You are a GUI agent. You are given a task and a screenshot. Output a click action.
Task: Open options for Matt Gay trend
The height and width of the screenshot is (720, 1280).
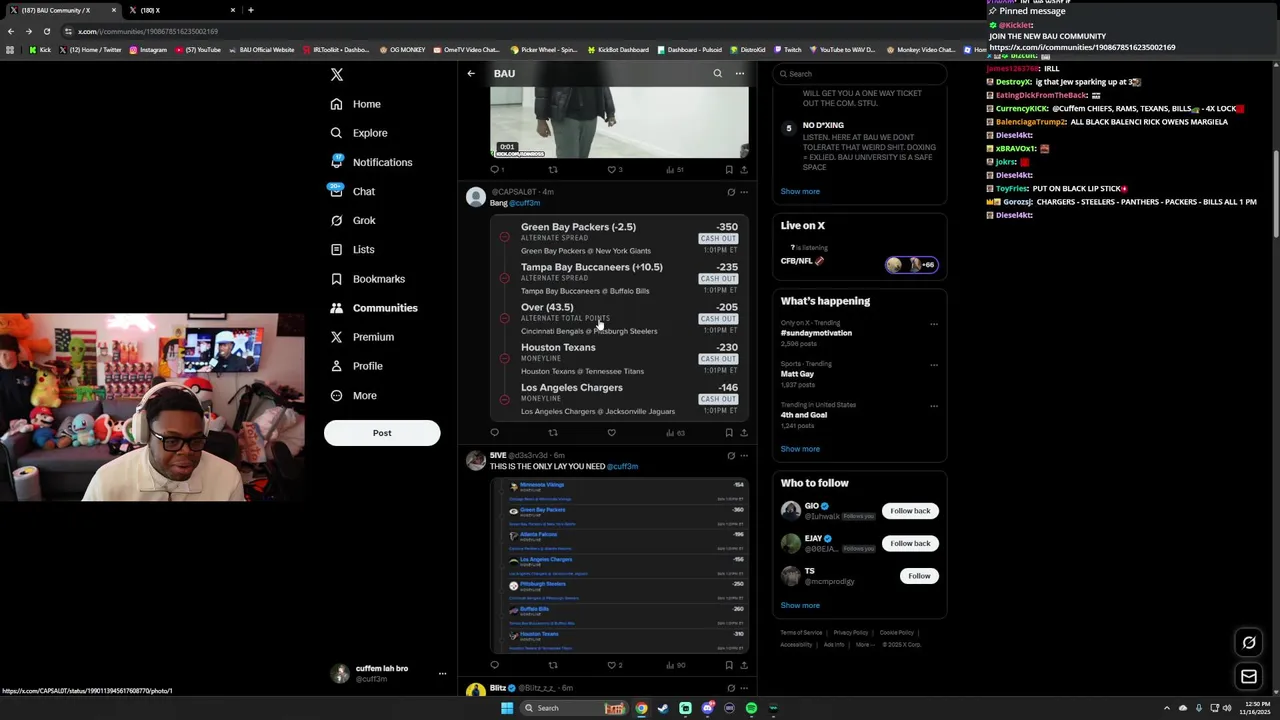(934, 365)
